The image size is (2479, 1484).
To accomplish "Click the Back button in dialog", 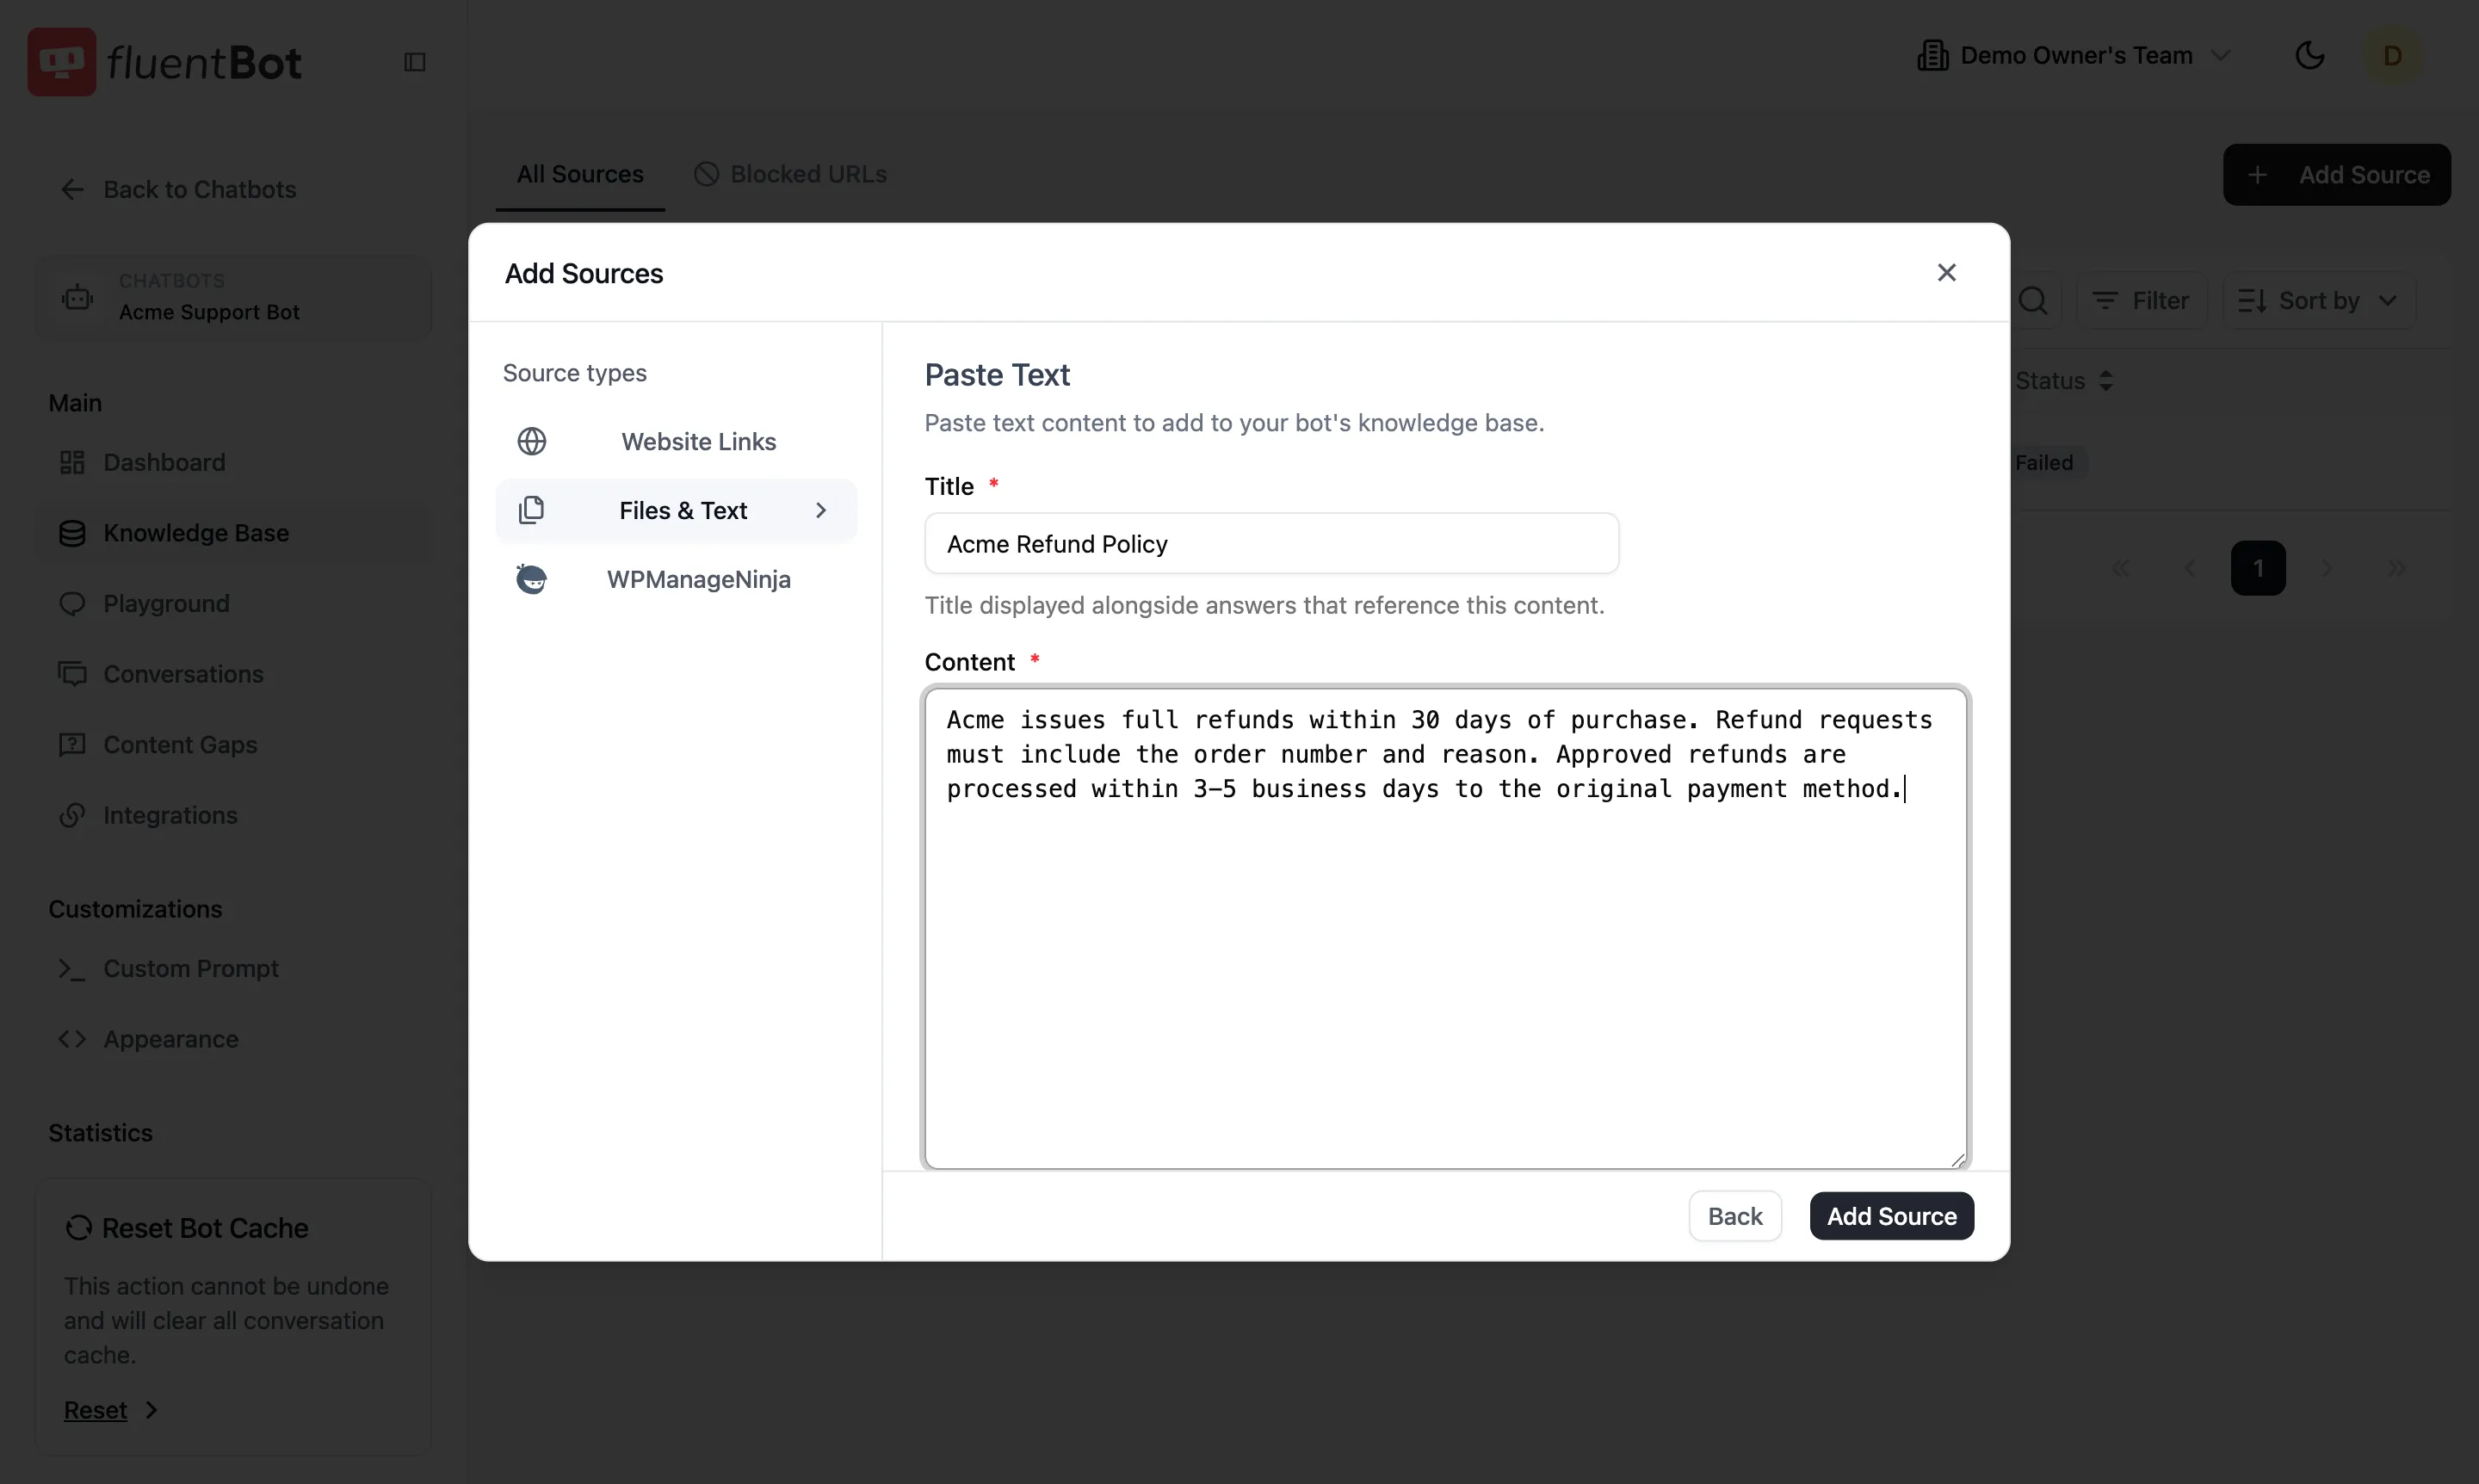I will point(1735,1216).
